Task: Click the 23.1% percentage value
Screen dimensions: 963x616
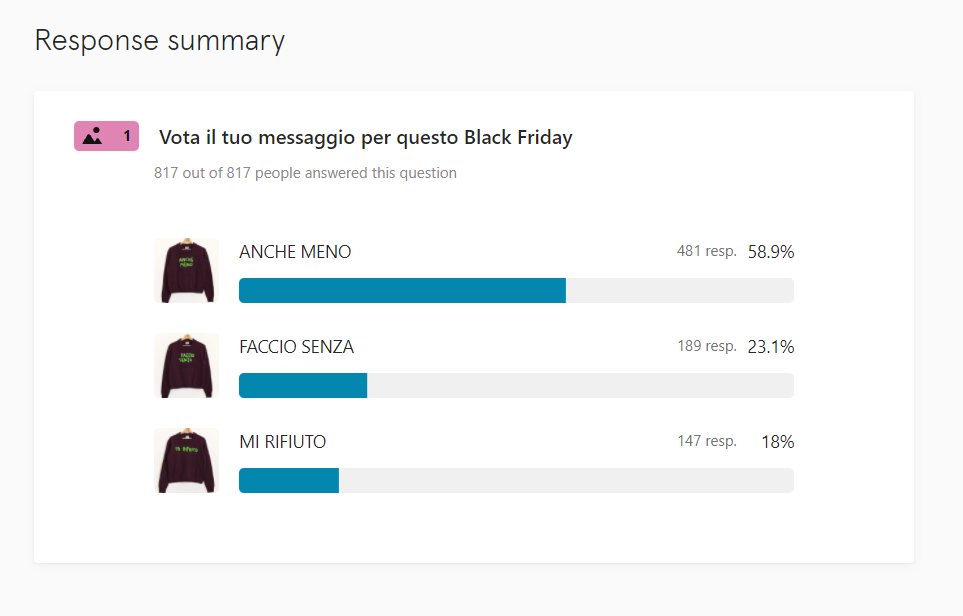Action: tap(771, 347)
